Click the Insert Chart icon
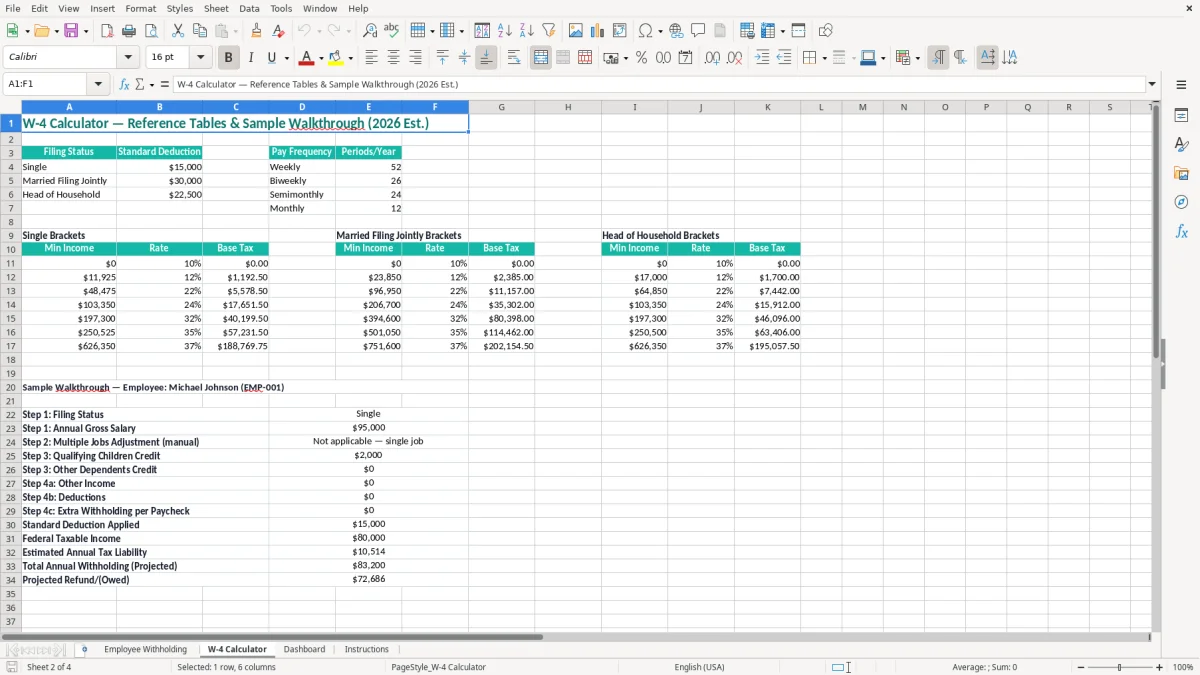The image size is (1200, 675). [598, 31]
